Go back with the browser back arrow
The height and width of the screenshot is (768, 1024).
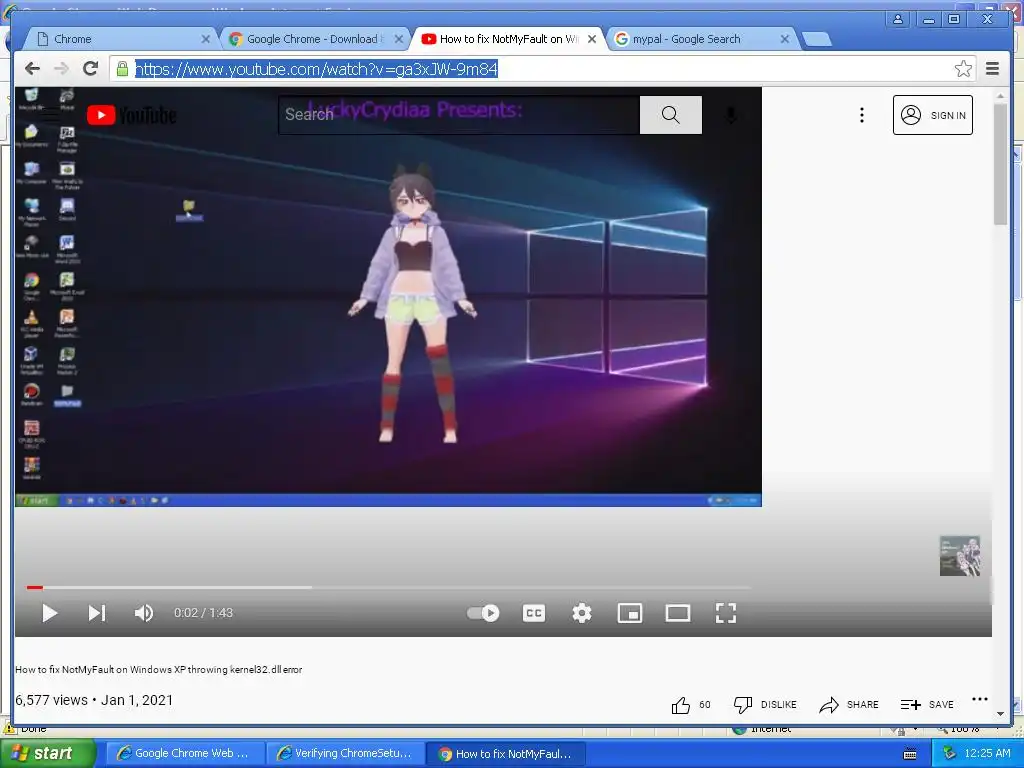[32, 69]
